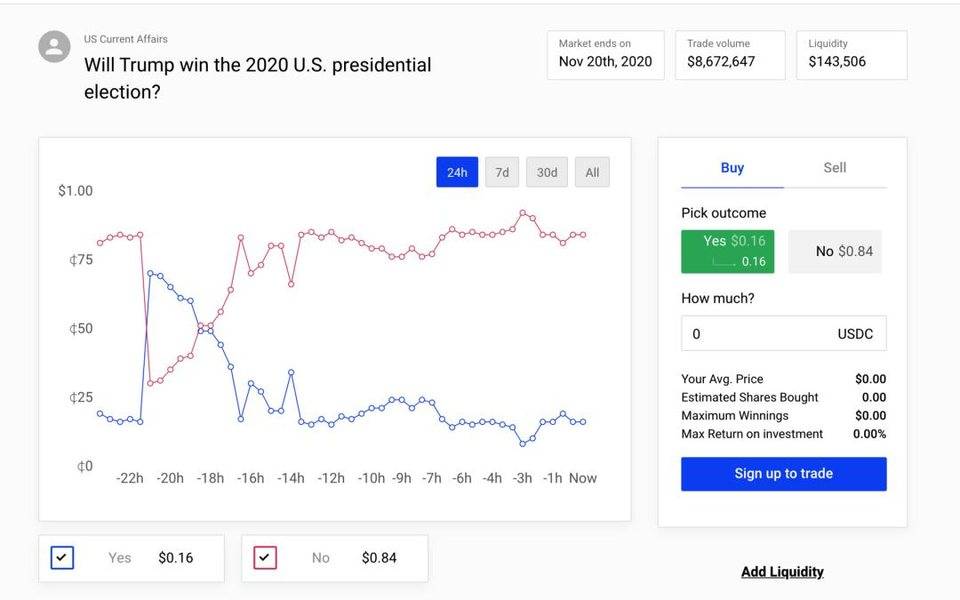Switch chart range to 7d
This screenshot has height=600, width=960.
[x=502, y=172]
